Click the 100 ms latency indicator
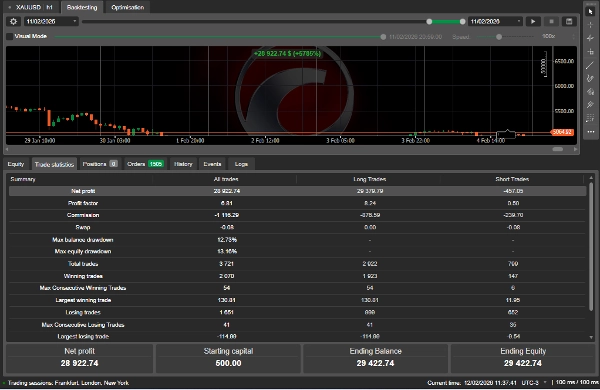Image resolution: width=600 pixels, height=390 pixels. (577, 382)
